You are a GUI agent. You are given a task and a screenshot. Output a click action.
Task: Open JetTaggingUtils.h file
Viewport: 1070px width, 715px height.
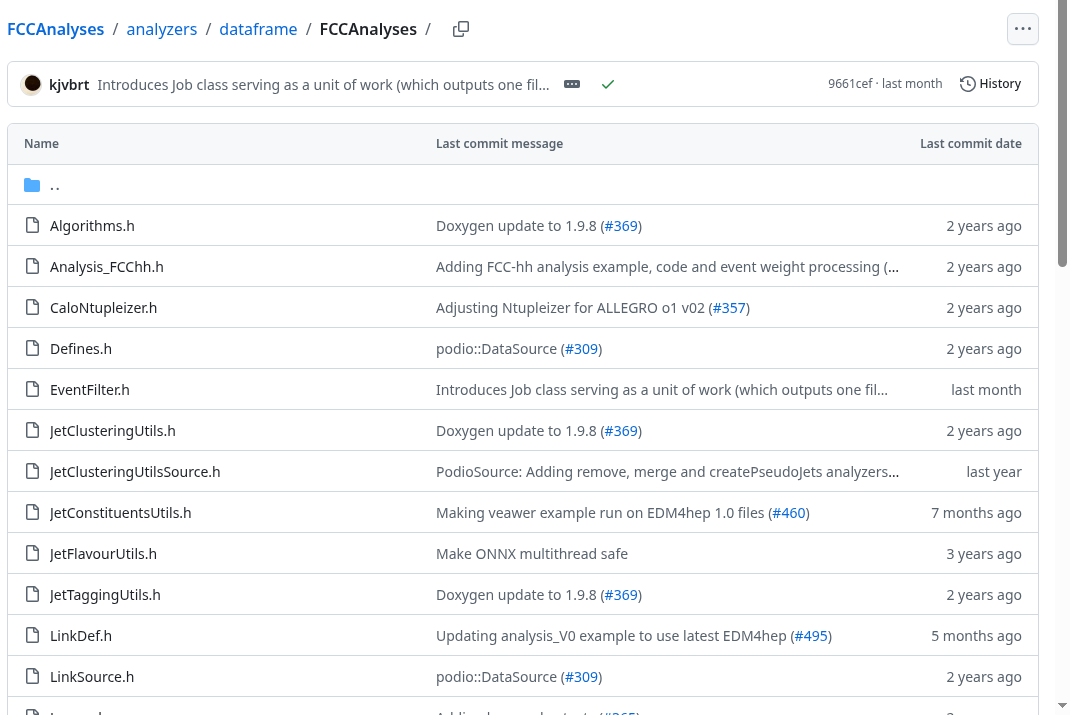click(105, 594)
